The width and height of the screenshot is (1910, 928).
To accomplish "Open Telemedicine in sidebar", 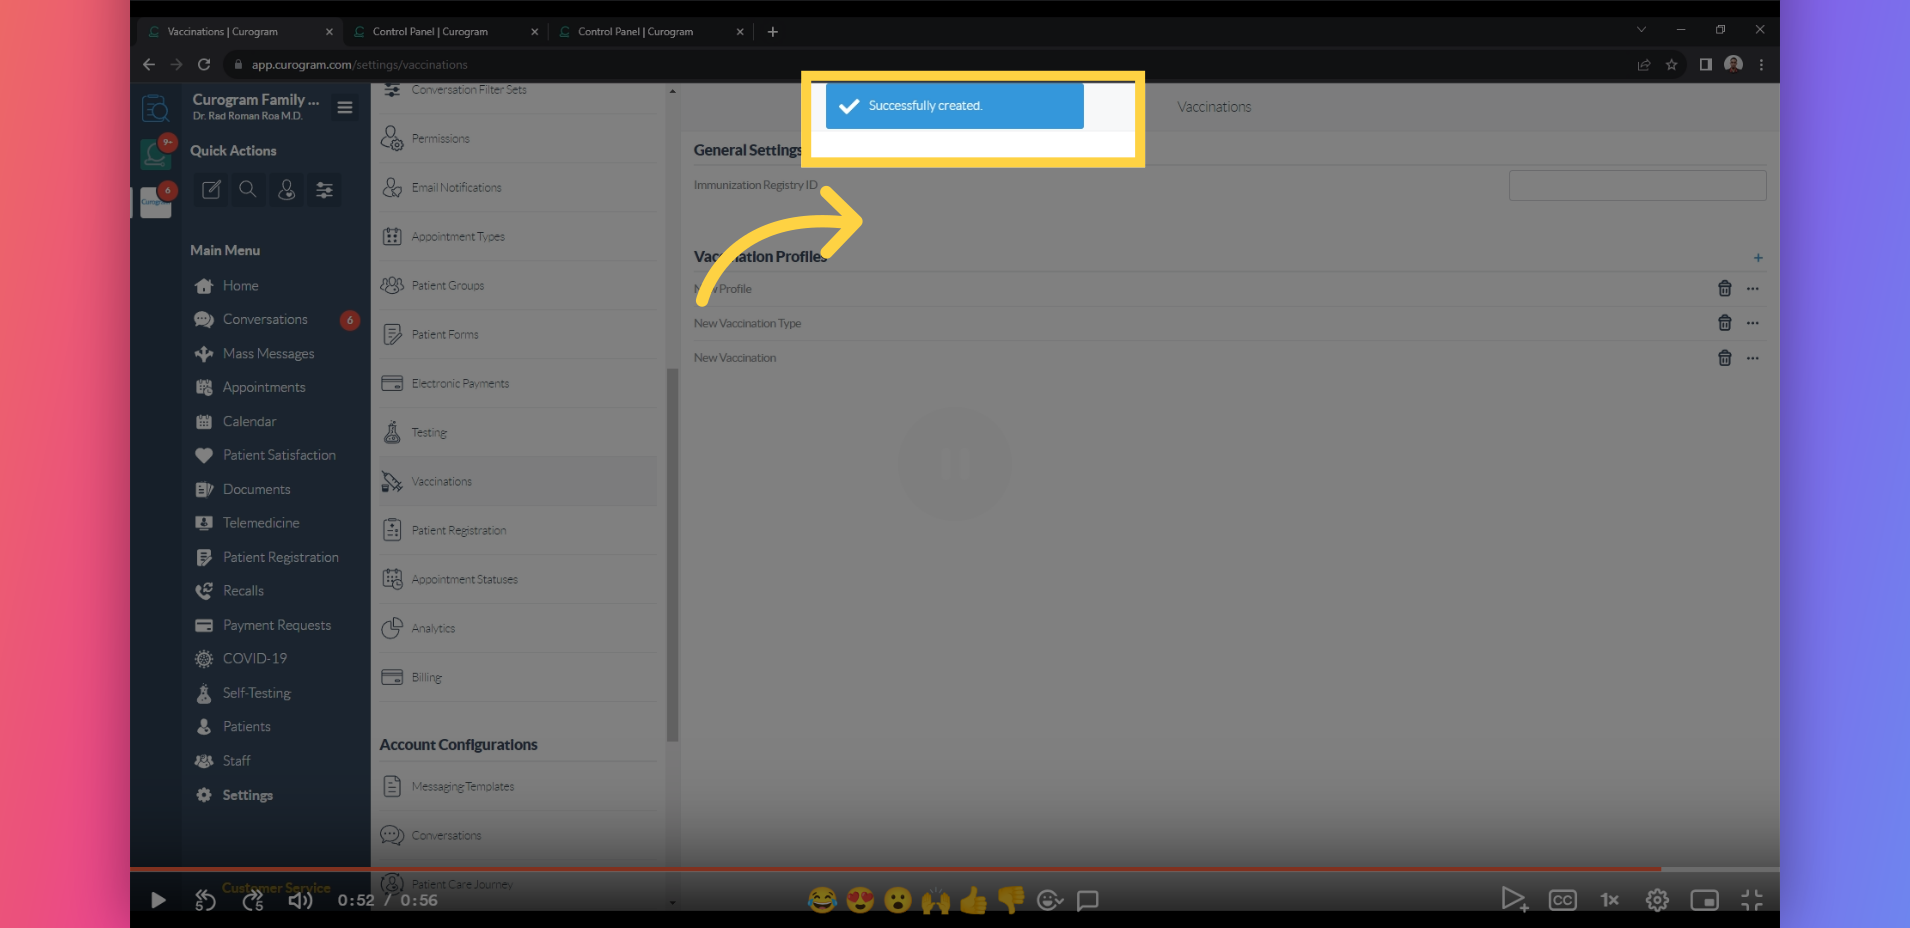I will point(261,523).
